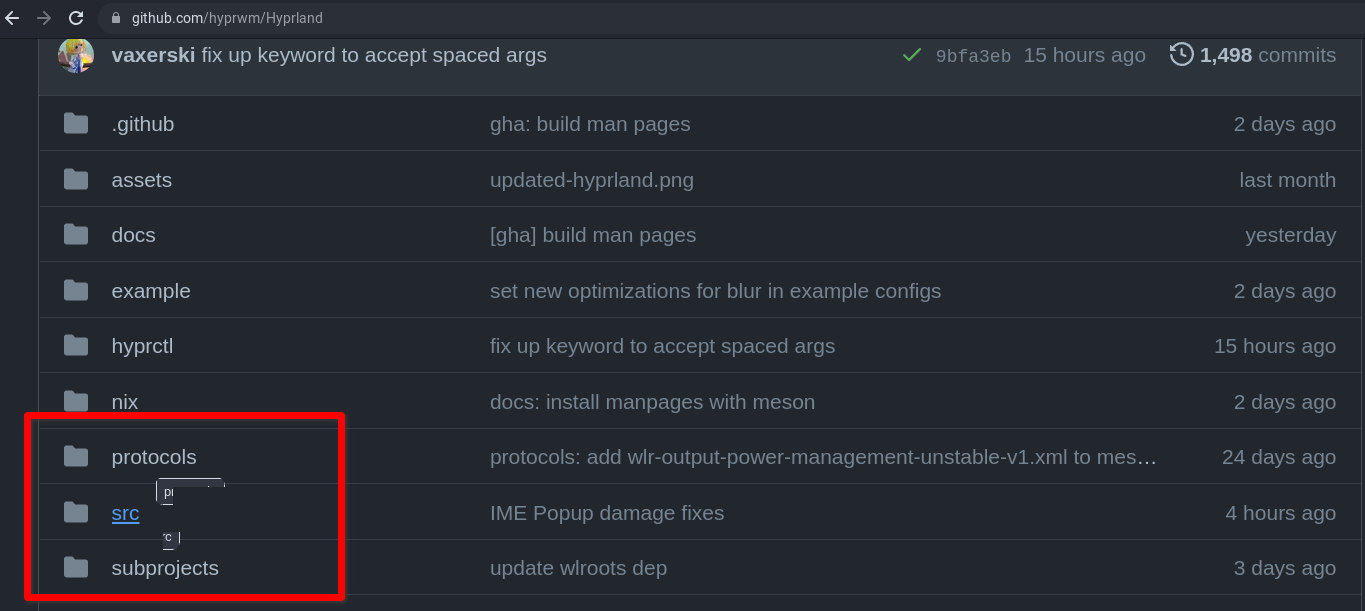The width and height of the screenshot is (1365, 611).
Task: Reload the page with the refresh icon
Action: click(x=77, y=17)
